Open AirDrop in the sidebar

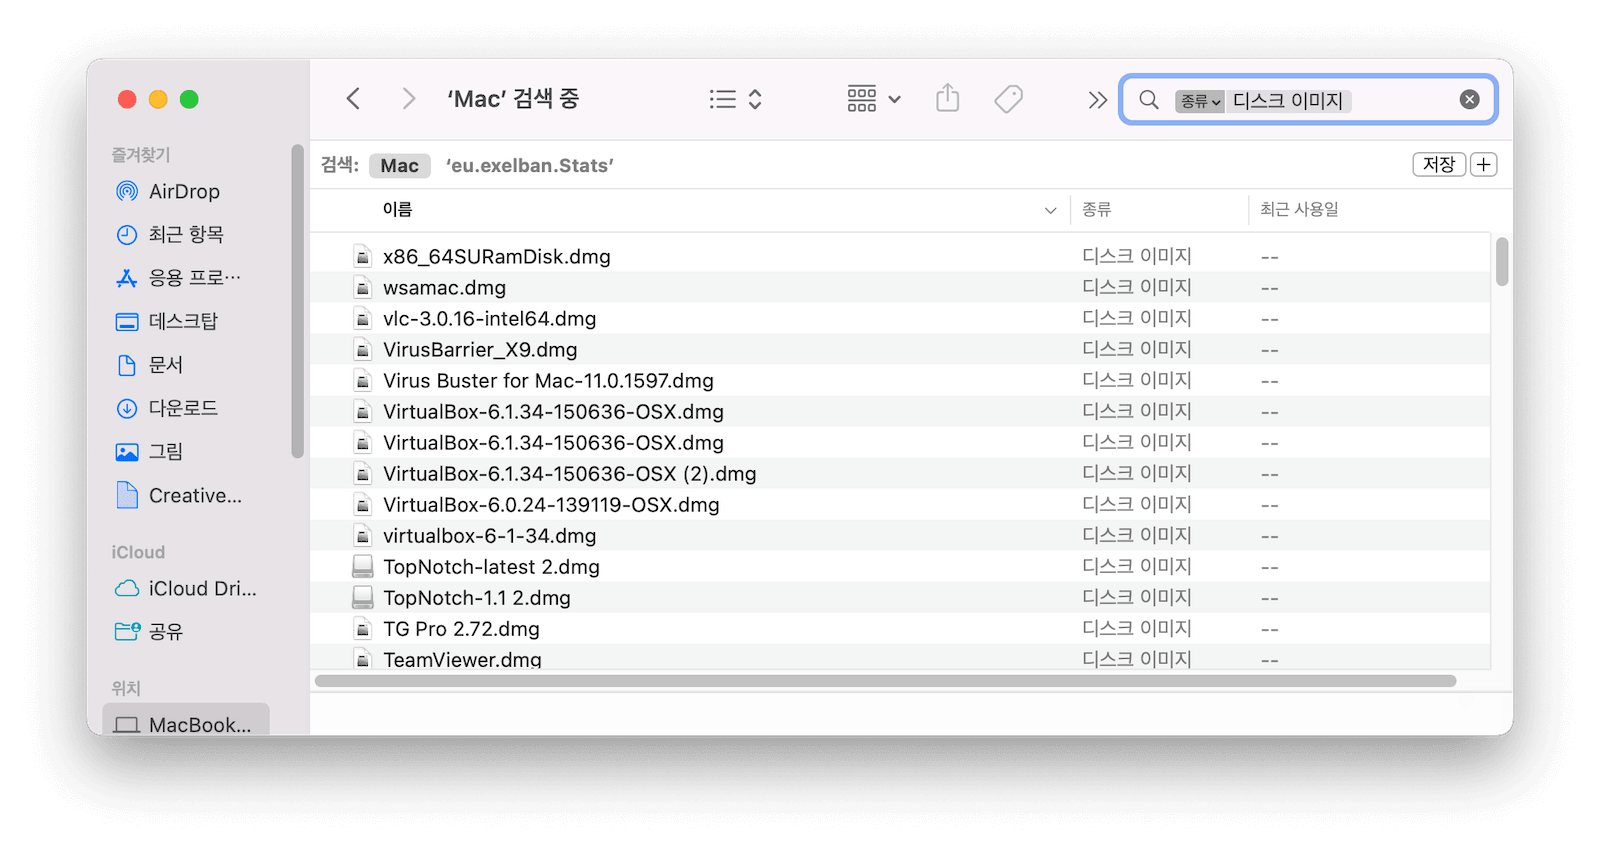[183, 191]
